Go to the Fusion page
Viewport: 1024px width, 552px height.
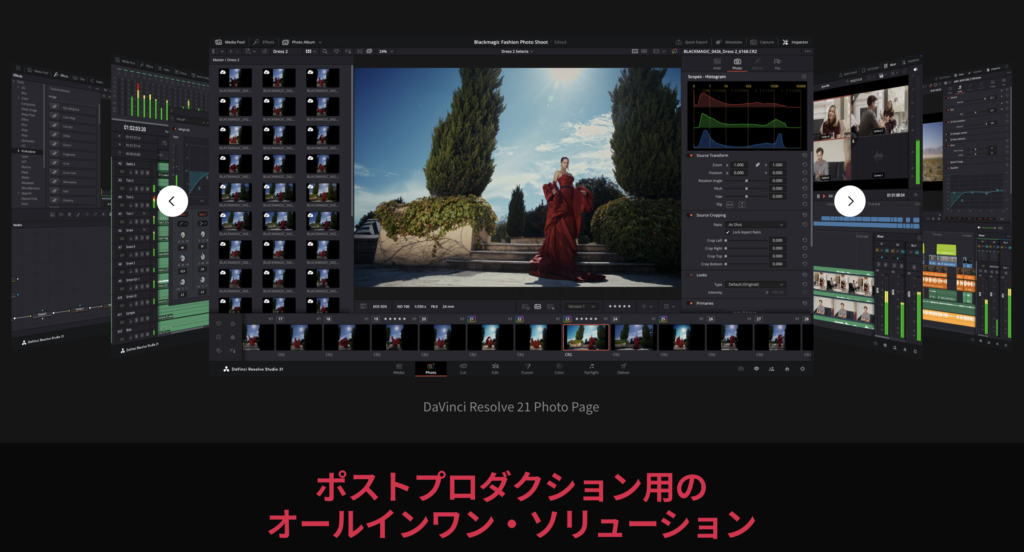(x=527, y=369)
